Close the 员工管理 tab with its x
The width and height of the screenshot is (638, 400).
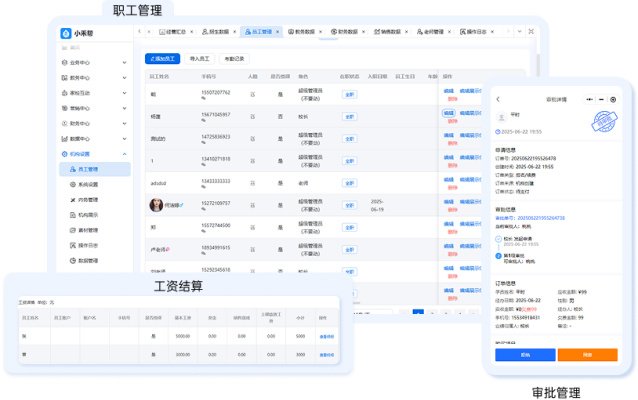(277, 32)
